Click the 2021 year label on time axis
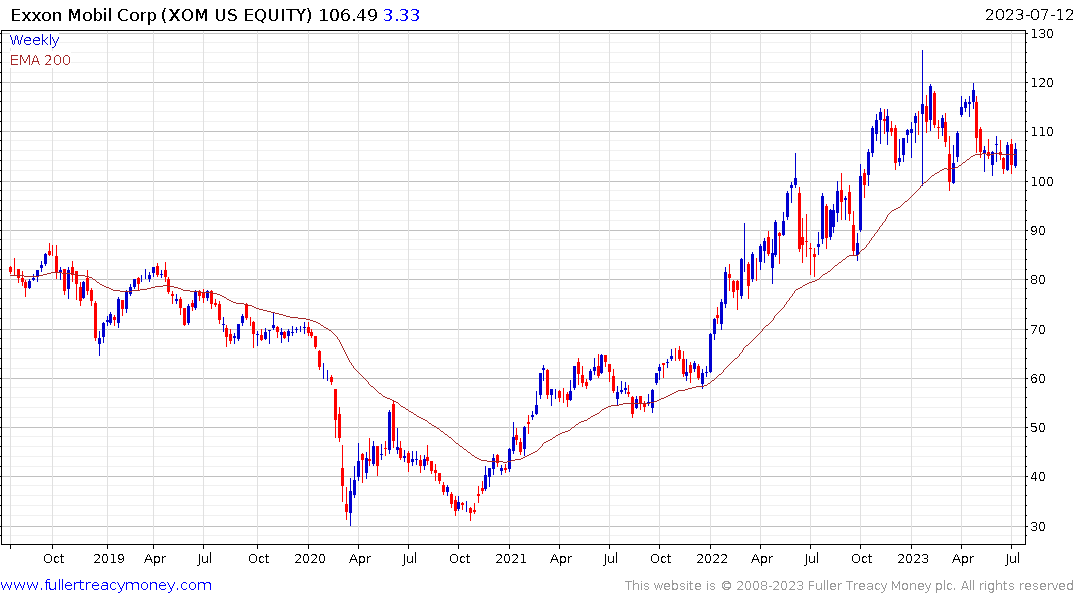This screenshot has width=1075, height=600. point(510,559)
